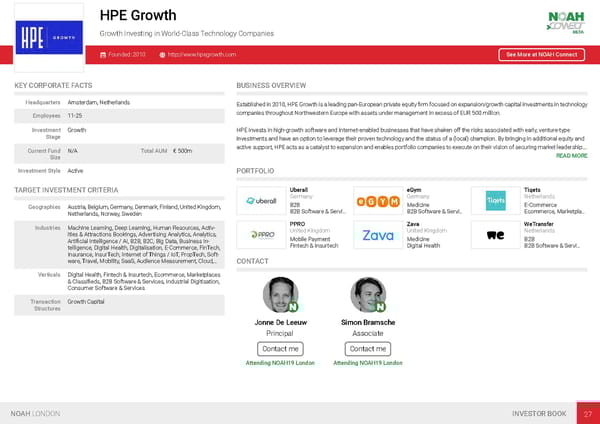Click the calendar icon beside Founded 2010
The height and width of the screenshot is (424, 600).
(x=102, y=54)
